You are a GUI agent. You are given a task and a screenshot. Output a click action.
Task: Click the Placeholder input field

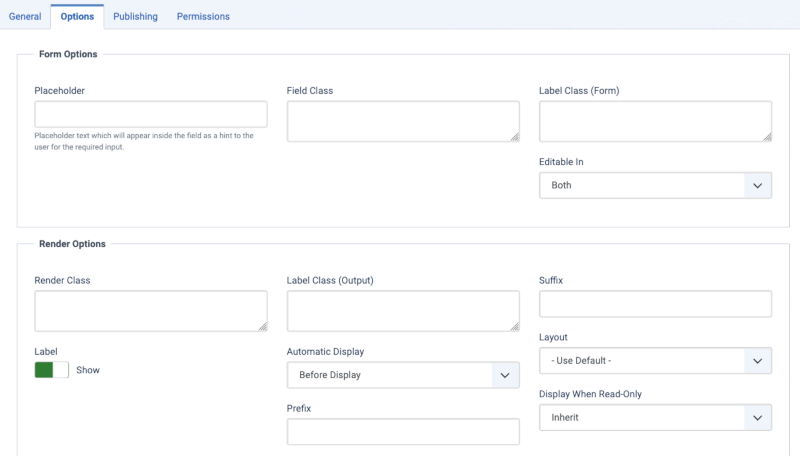(151, 114)
